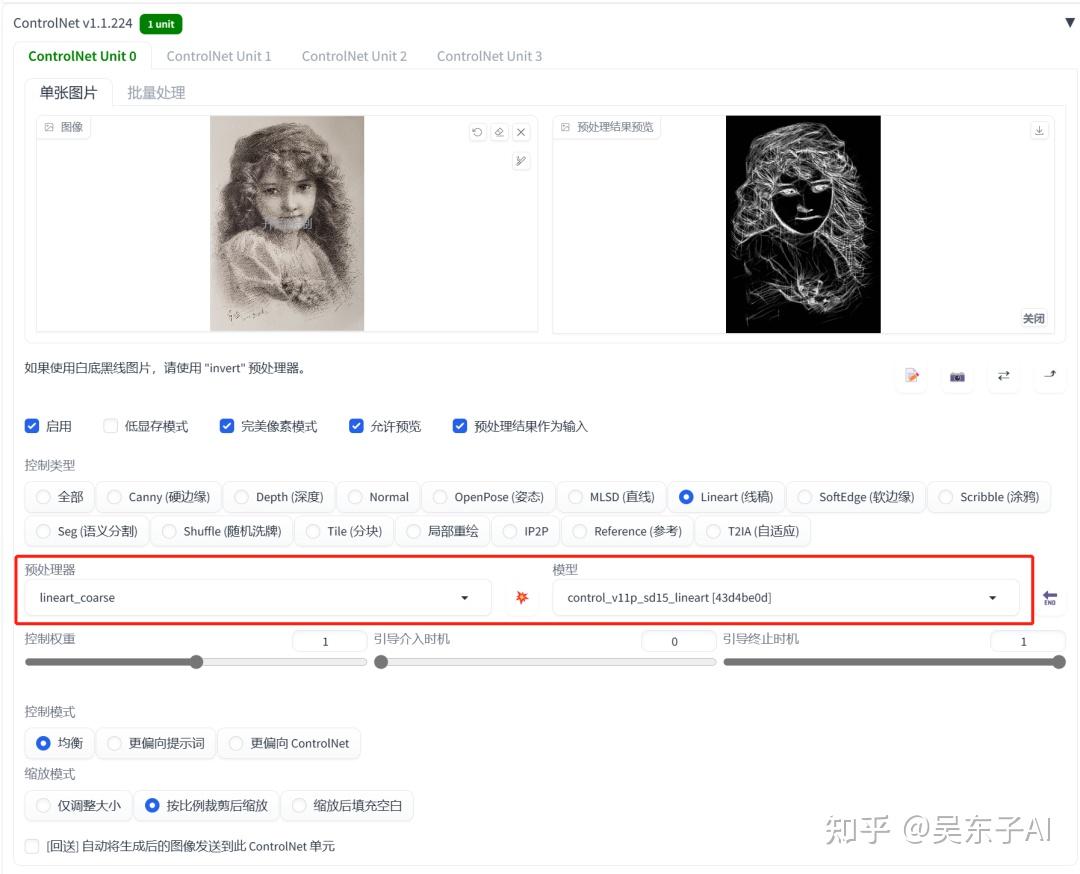Image resolution: width=1080 pixels, height=874 pixels.
Task: Disable the 完美像素模式 checkbox
Action: point(227,425)
